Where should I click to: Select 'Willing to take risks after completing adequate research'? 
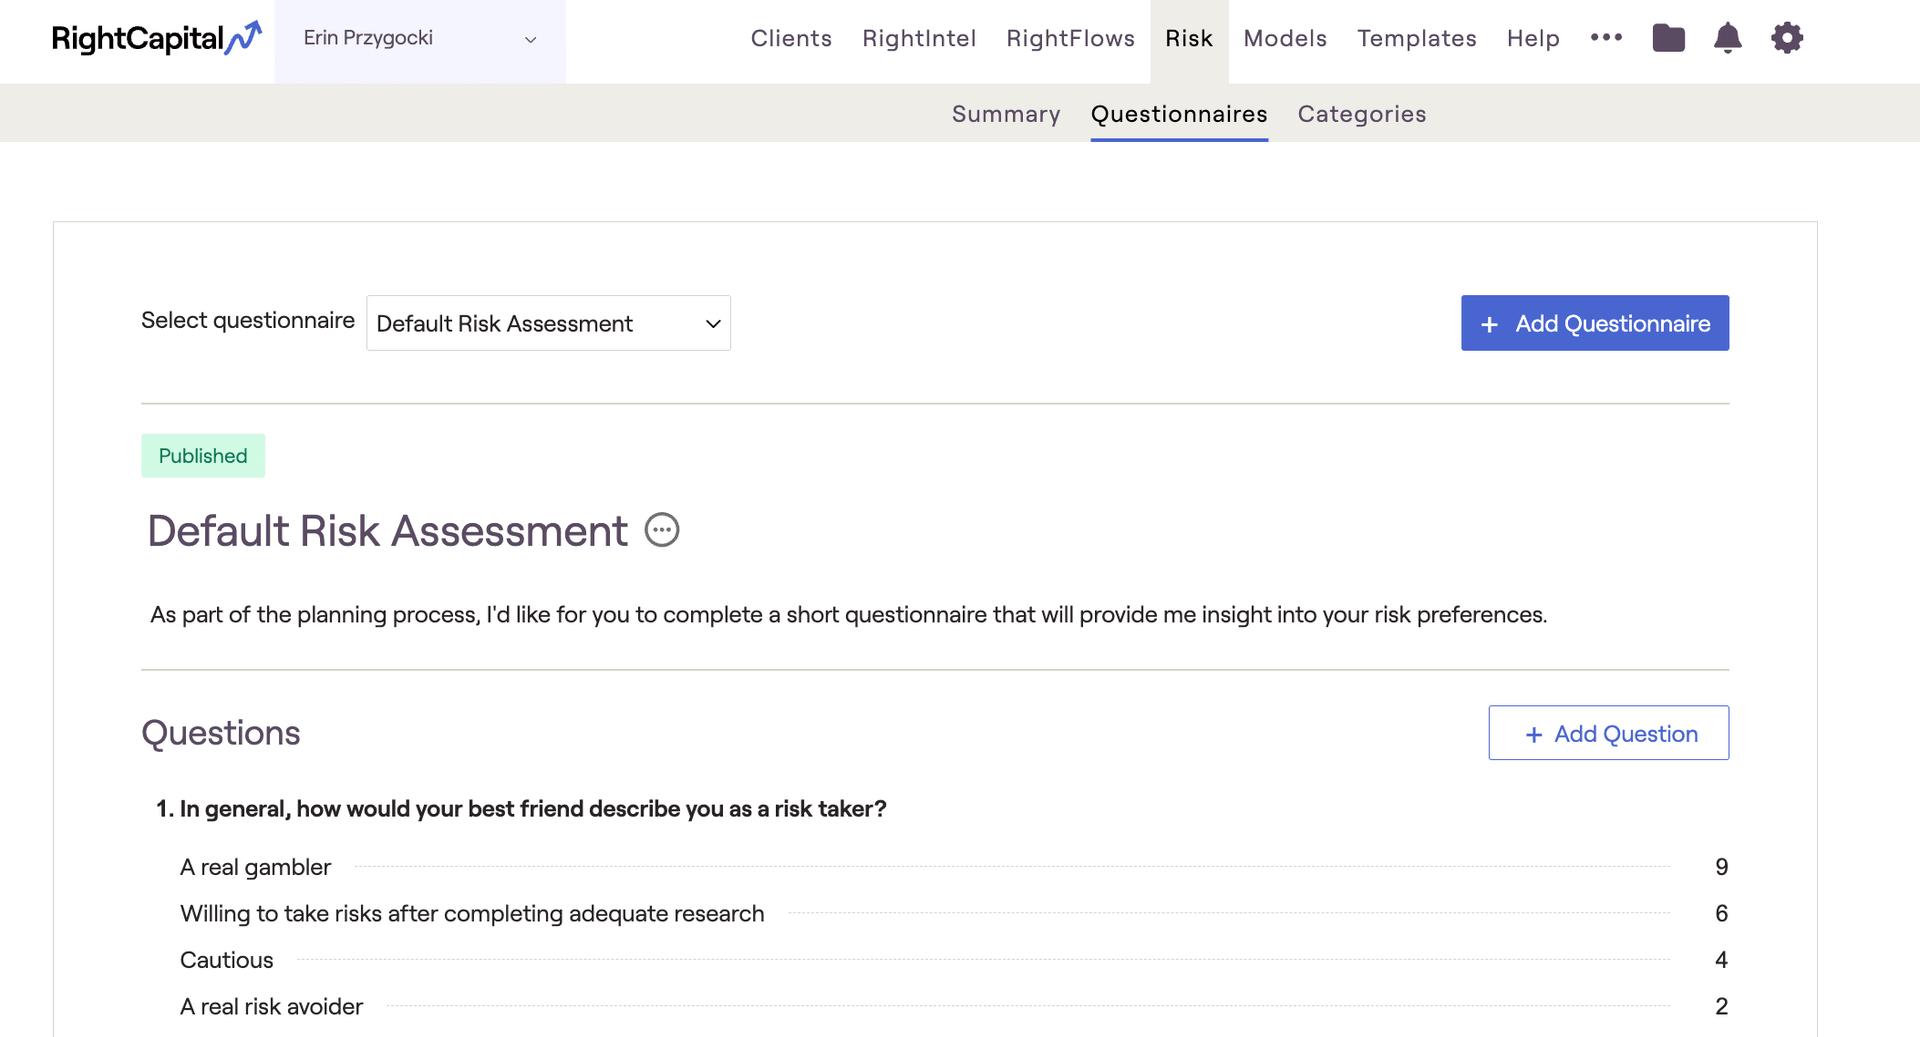(472, 914)
